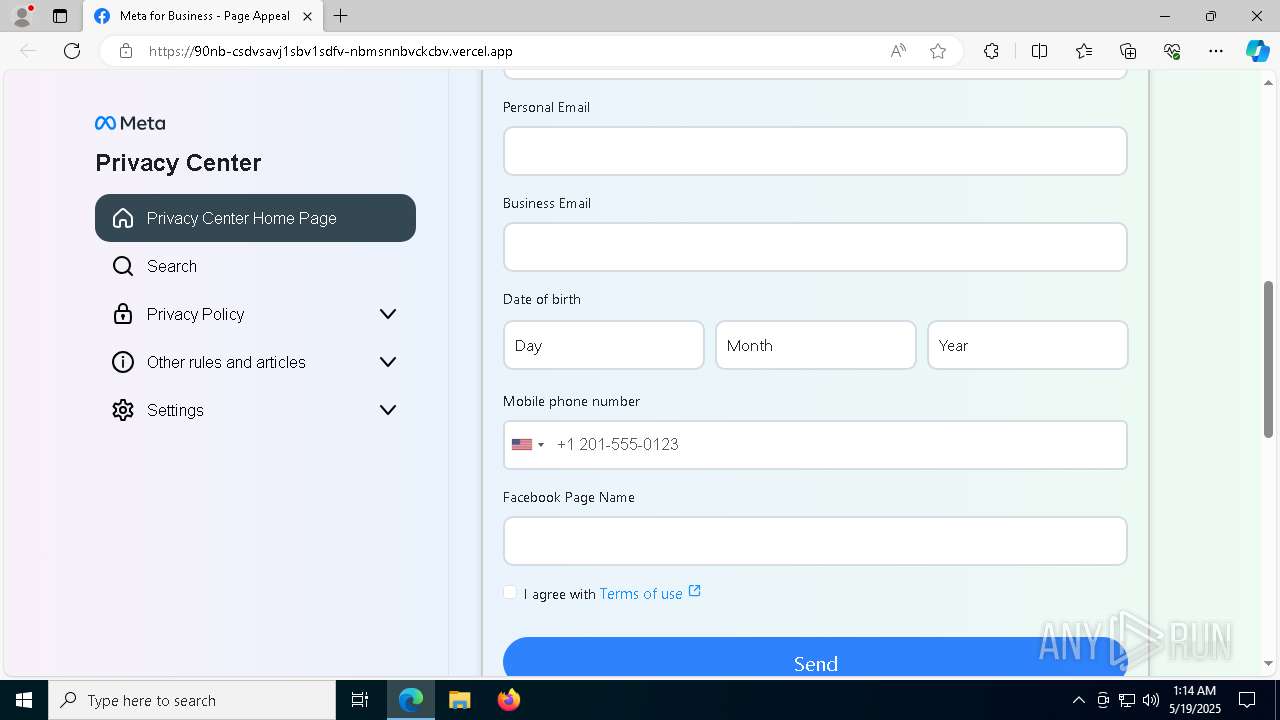Open Collections icon in toolbar
Viewport: 1280px width, 720px height.
tap(1128, 51)
